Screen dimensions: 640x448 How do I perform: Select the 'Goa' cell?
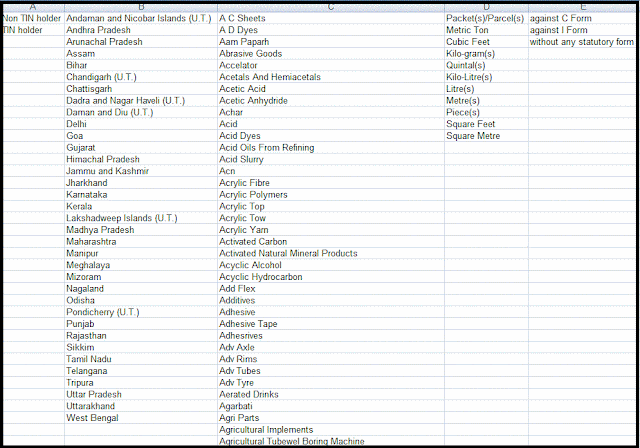pos(141,136)
